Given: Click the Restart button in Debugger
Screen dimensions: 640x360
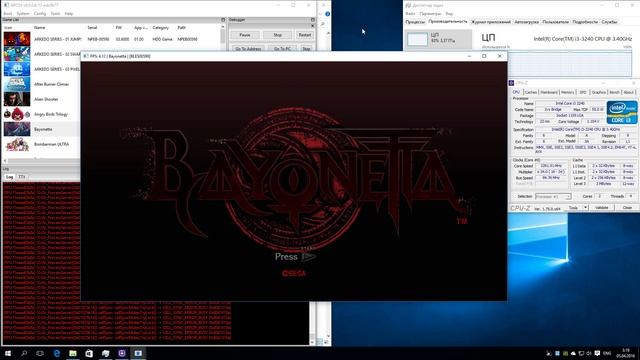Looking at the screenshot, I should pos(304,35).
